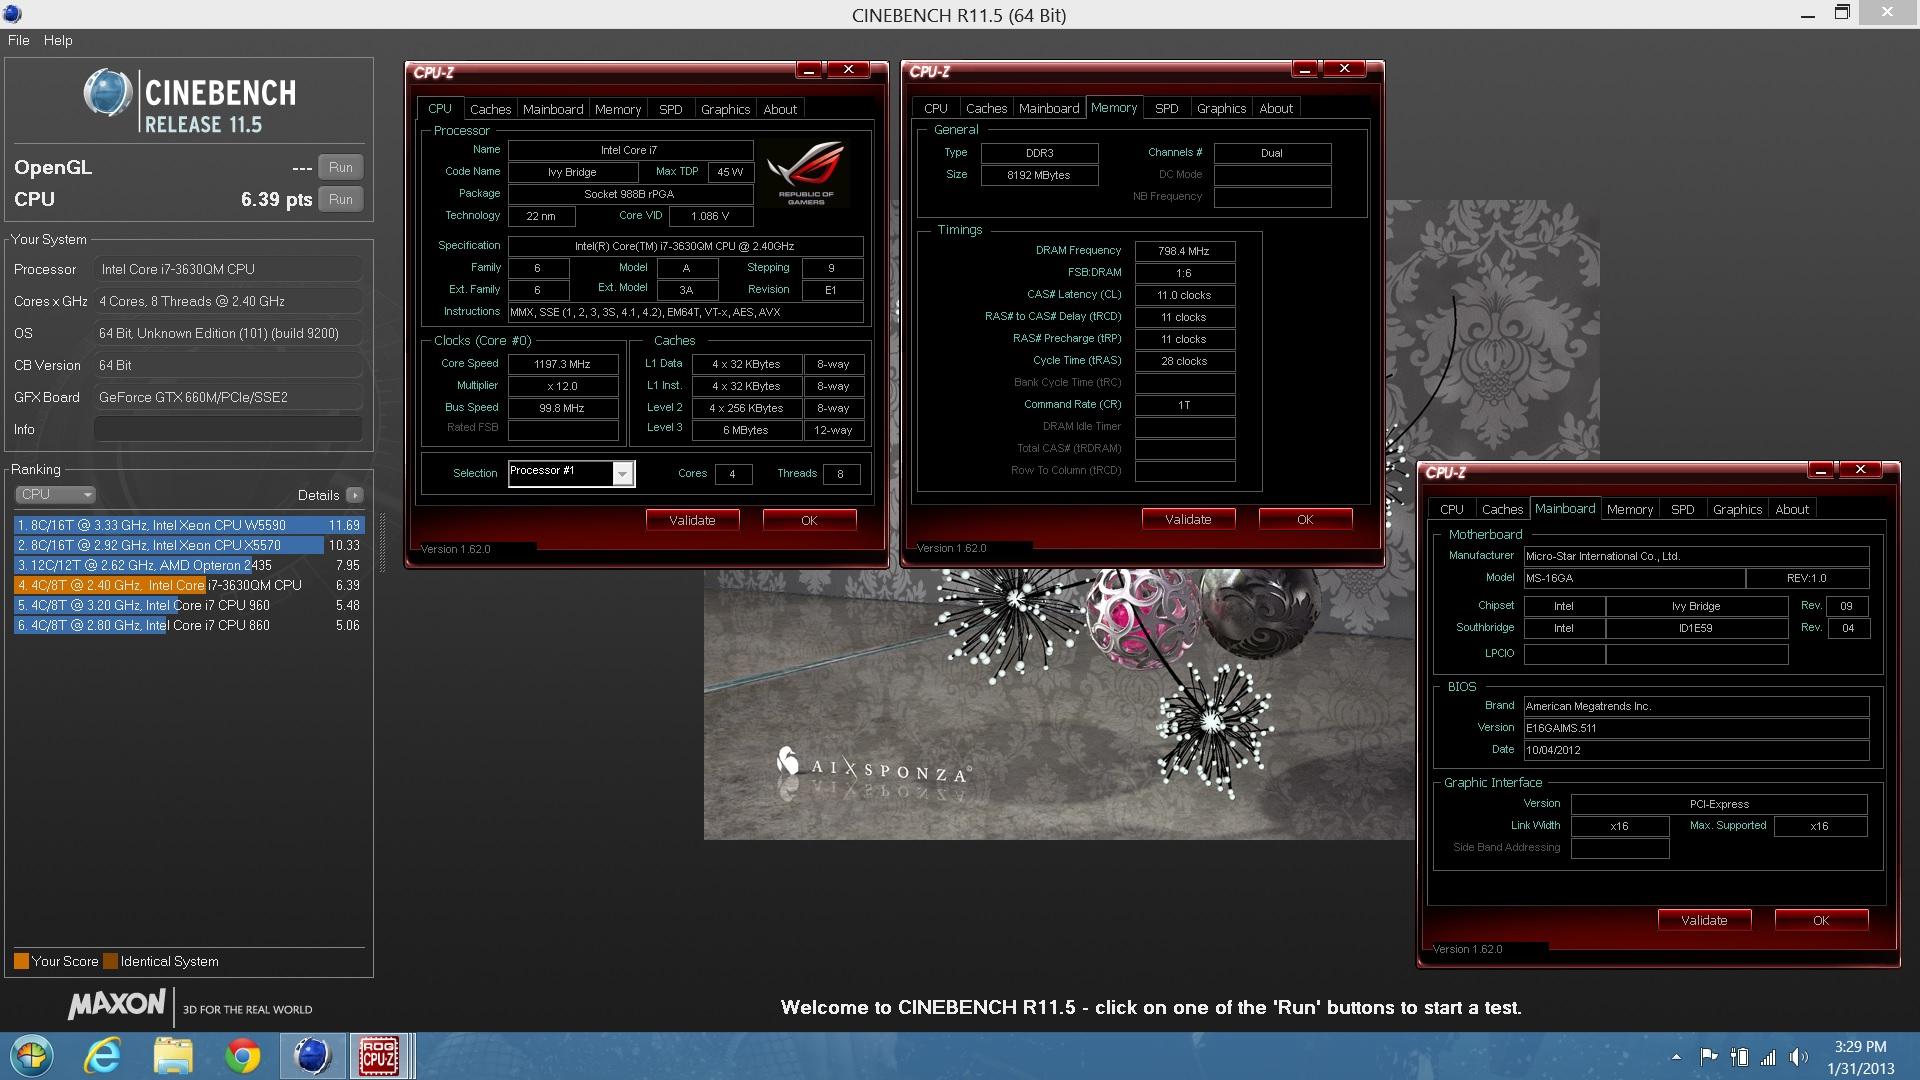Open About tab in CPU window
This screenshot has height=1080, width=1920.
click(x=780, y=109)
